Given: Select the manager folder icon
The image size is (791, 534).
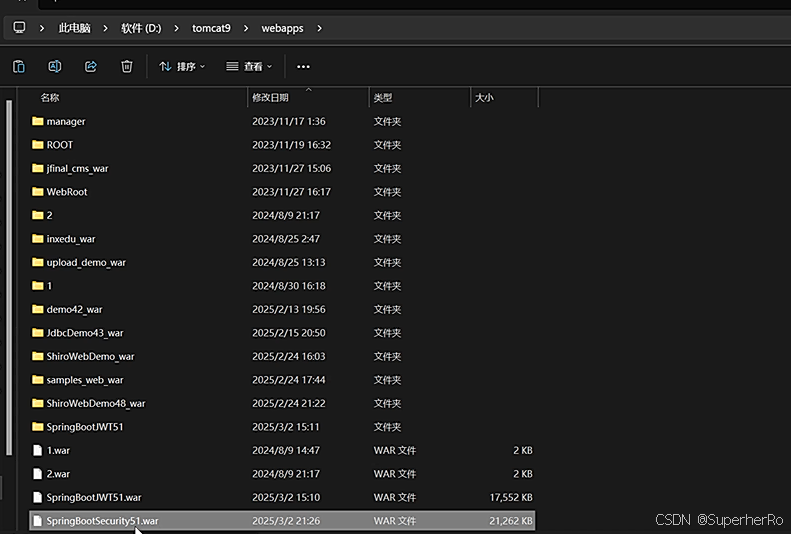Looking at the screenshot, I should point(37,121).
